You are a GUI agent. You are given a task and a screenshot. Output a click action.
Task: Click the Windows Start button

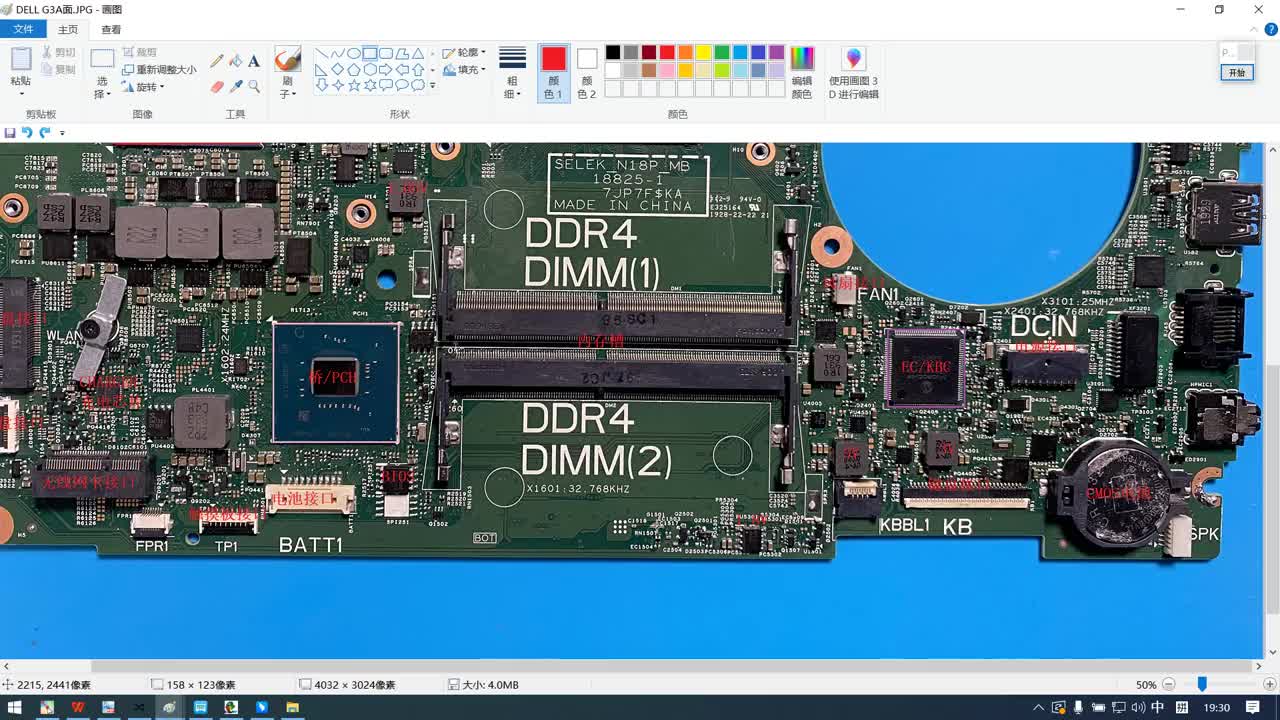[x=14, y=707]
